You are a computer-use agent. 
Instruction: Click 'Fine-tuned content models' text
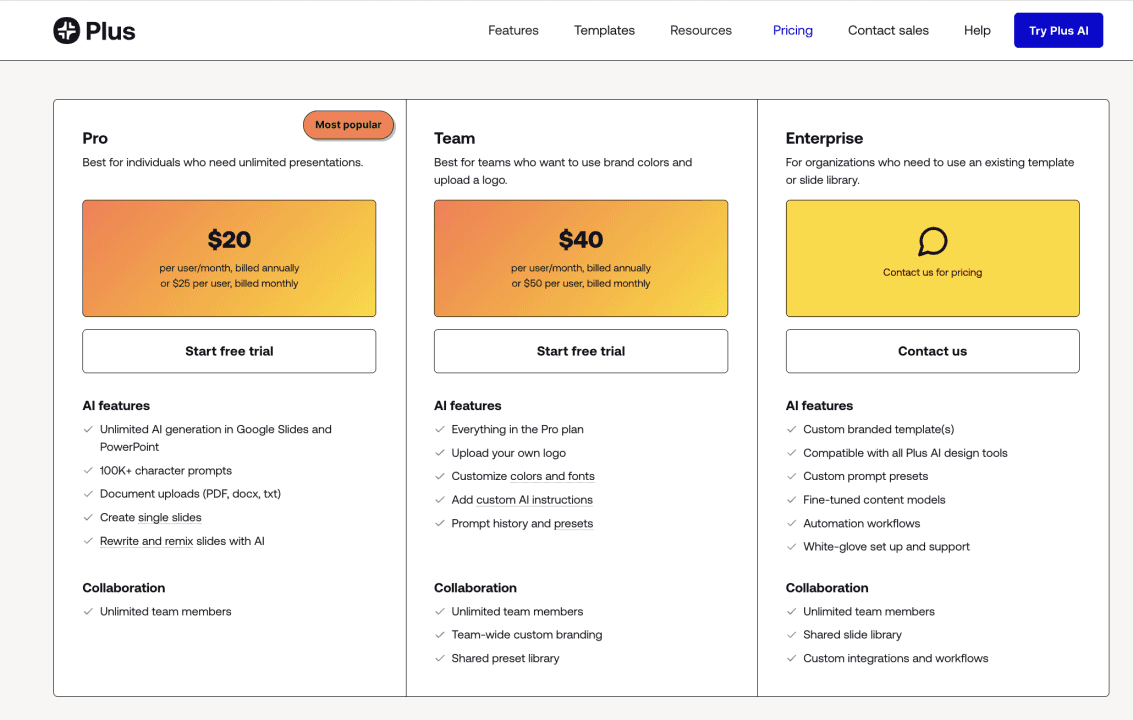pyautogui.click(x=874, y=500)
